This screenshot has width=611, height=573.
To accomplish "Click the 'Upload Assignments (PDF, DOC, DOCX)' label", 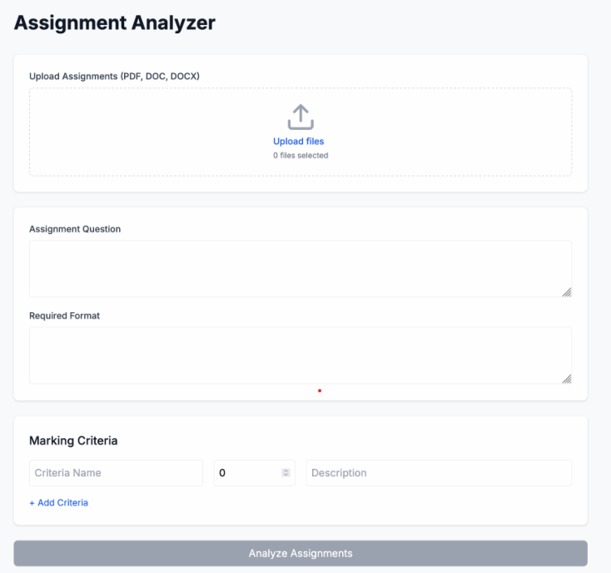I will point(114,76).
